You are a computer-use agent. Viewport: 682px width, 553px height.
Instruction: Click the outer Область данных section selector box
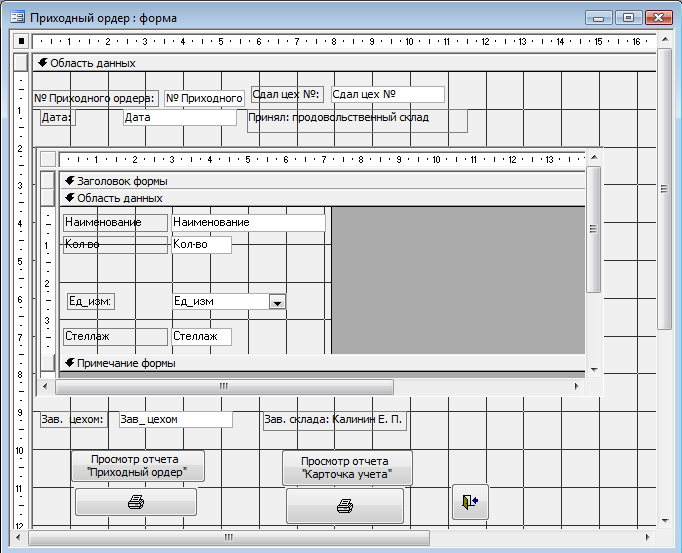[x=21, y=62]
